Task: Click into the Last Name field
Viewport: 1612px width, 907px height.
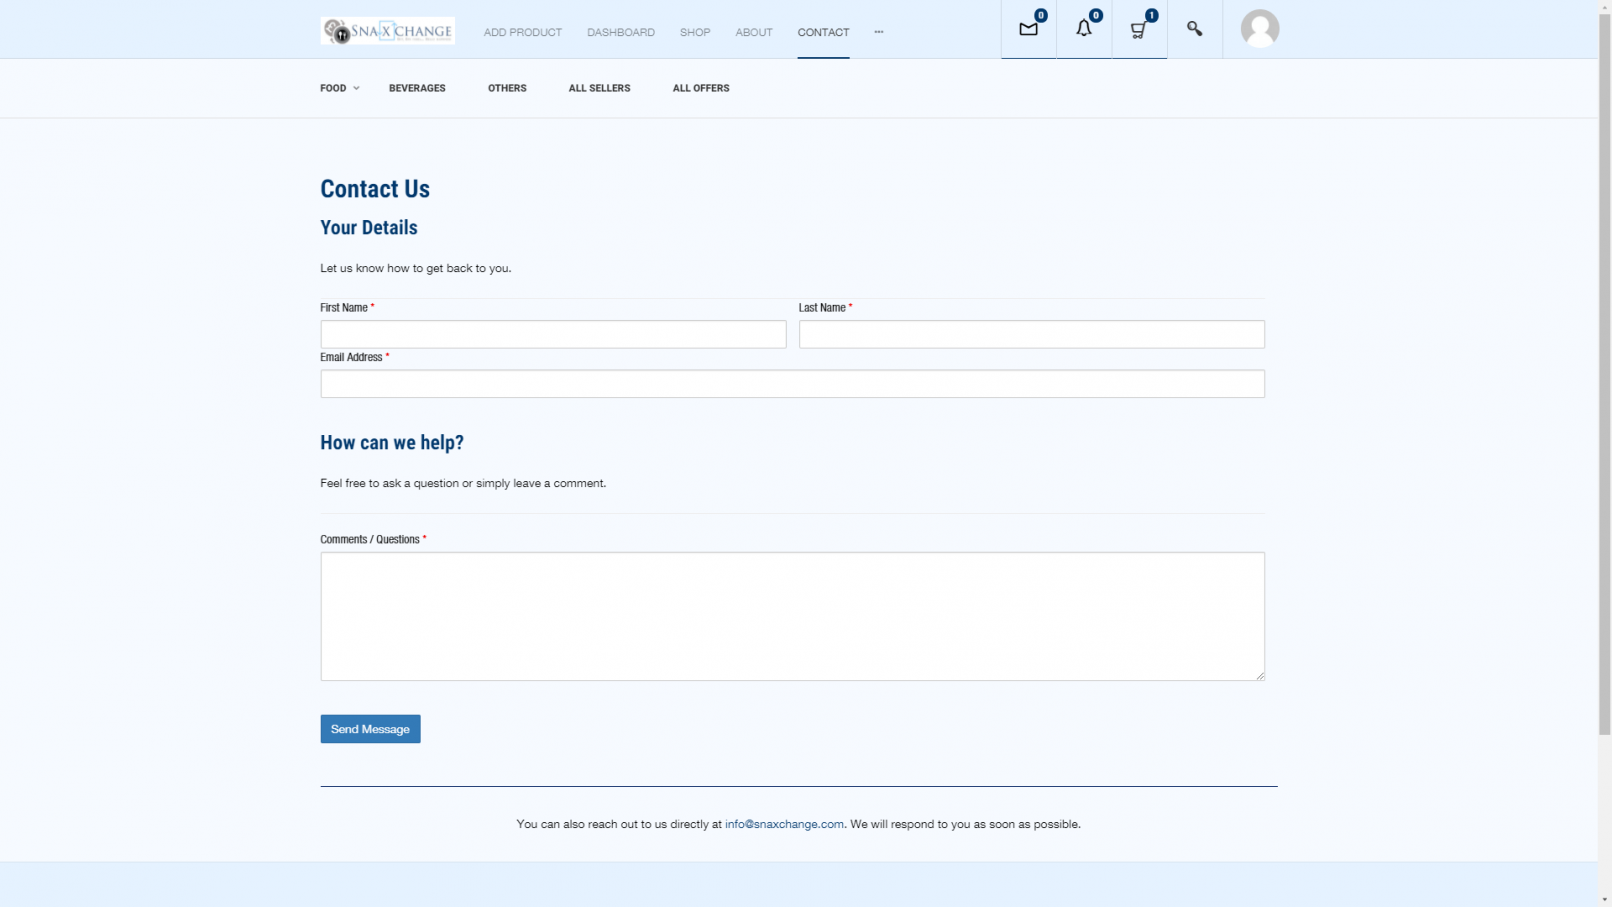Action: click(1031, 334)
